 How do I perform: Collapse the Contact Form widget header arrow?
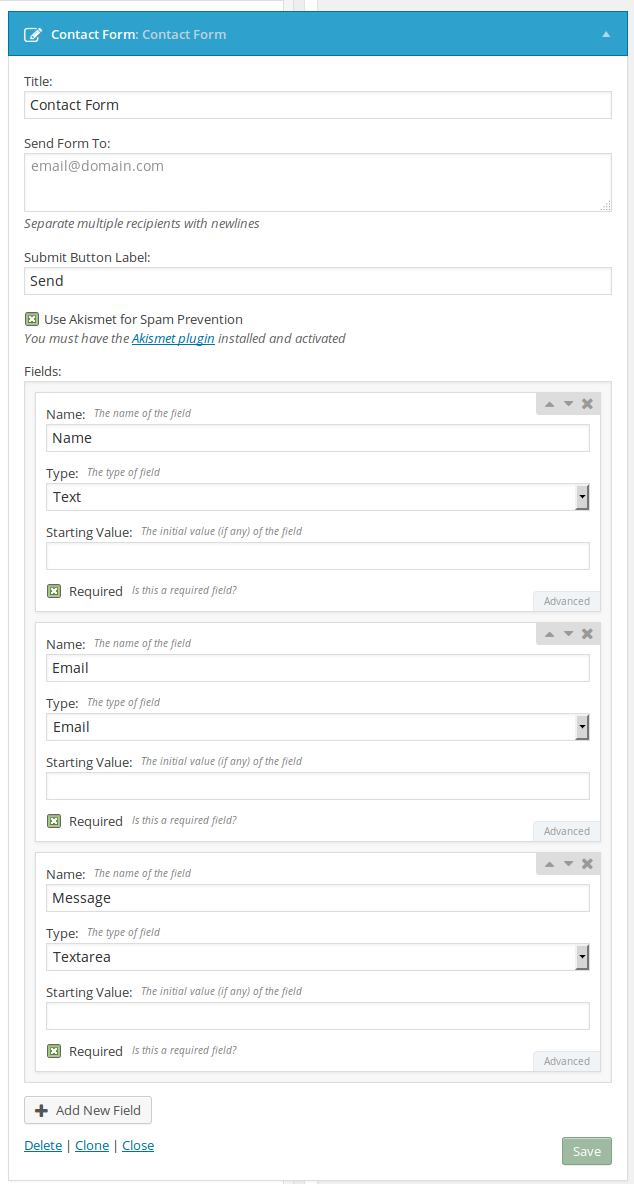(605, 34)
